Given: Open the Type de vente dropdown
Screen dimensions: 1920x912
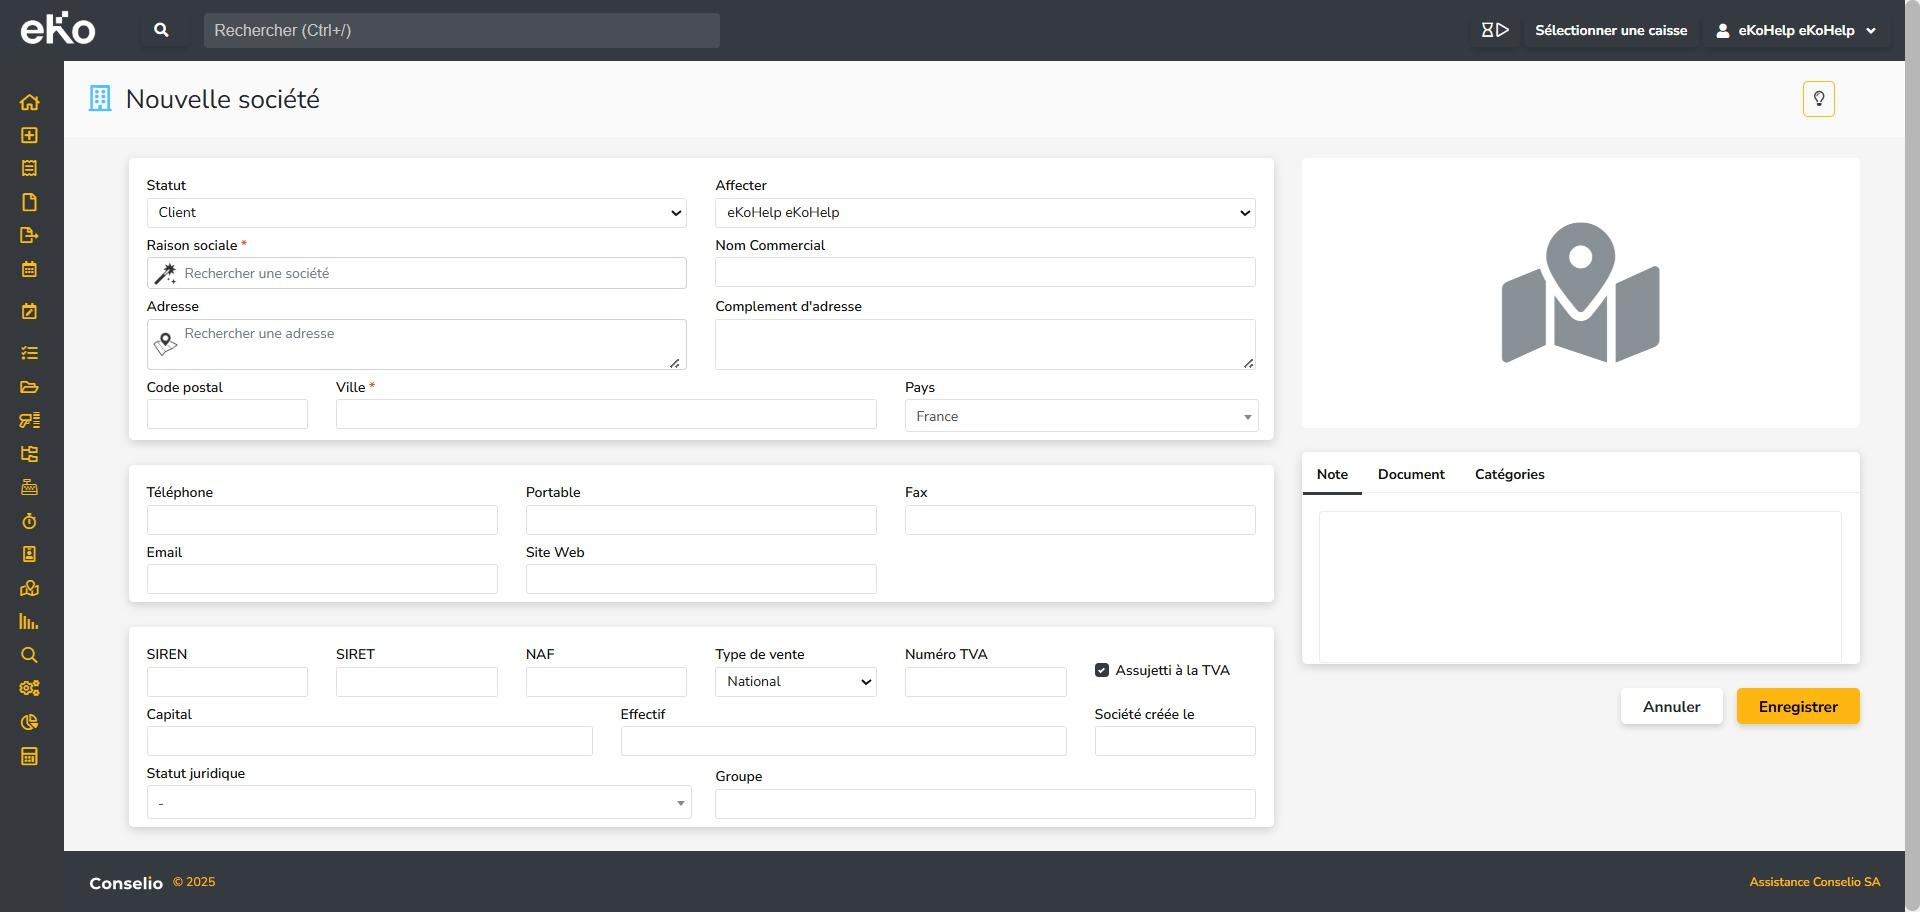Looking at the screenshot, I should point(795,682).
